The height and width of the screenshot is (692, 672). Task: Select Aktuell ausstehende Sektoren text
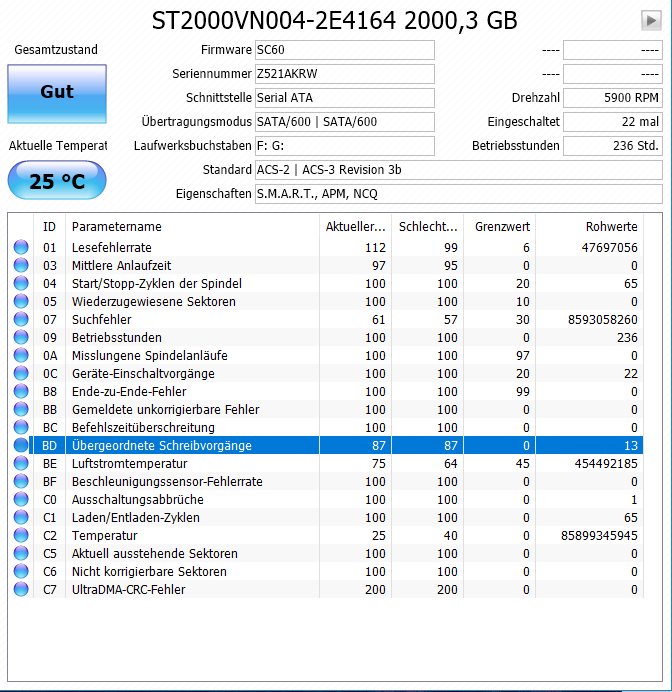coord(154,554)
